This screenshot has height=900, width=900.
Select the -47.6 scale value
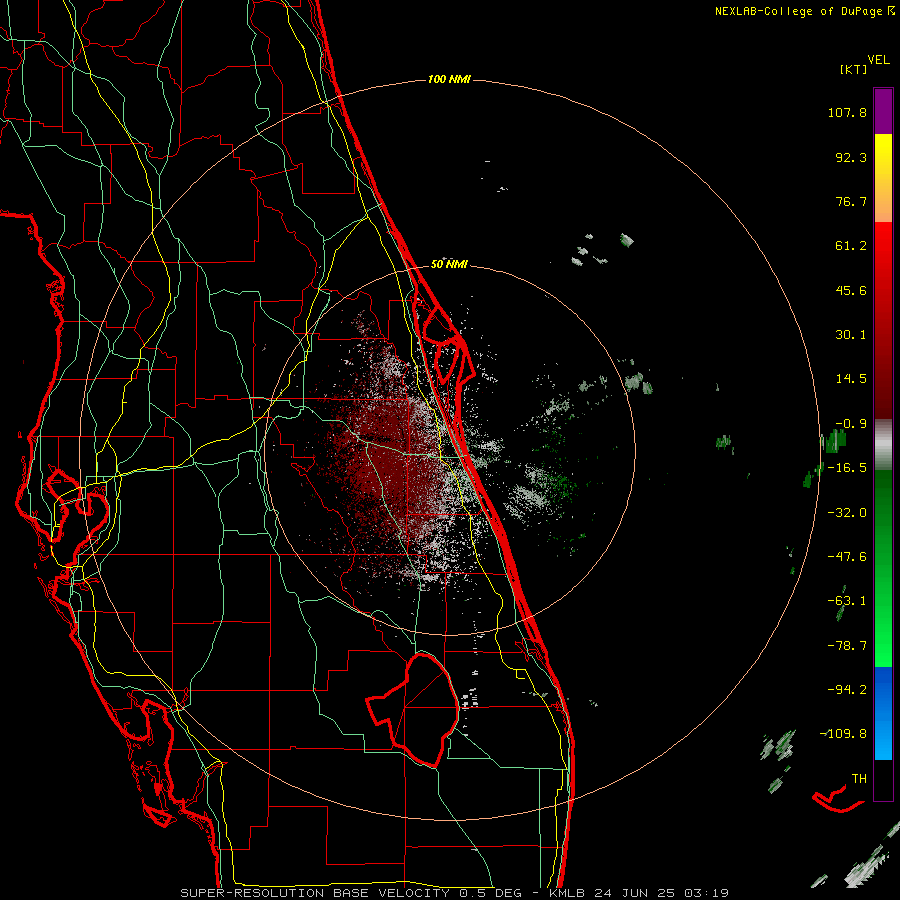[x=847, y=557]
